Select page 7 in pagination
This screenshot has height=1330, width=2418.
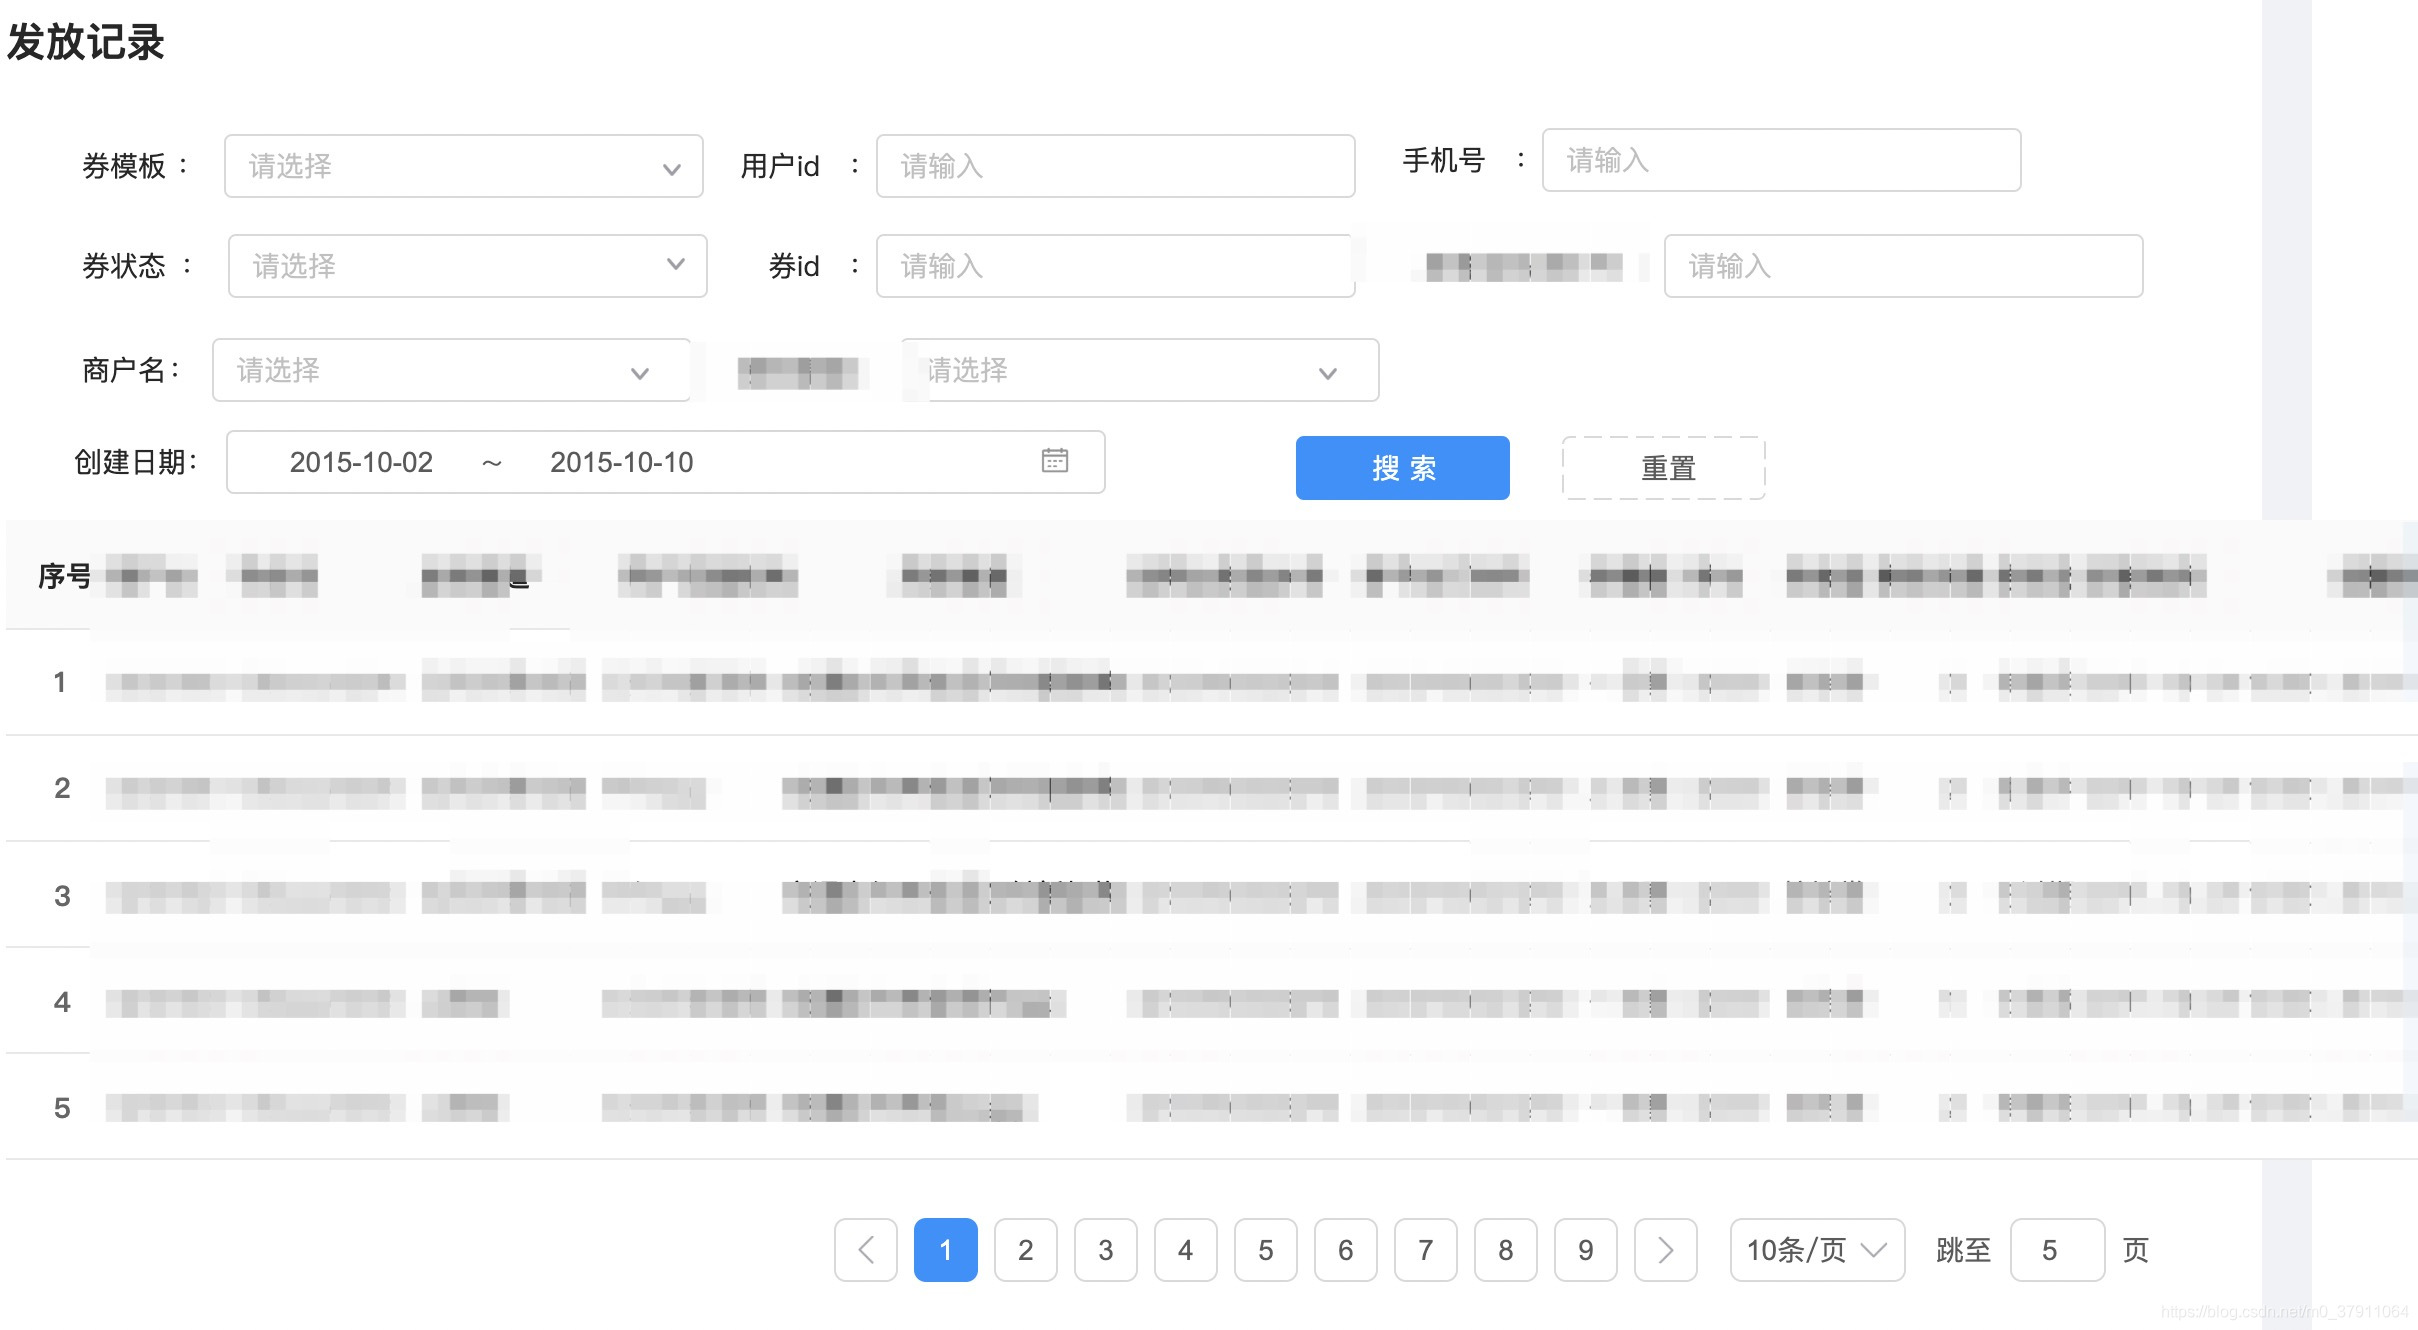coord(1426,1250)
